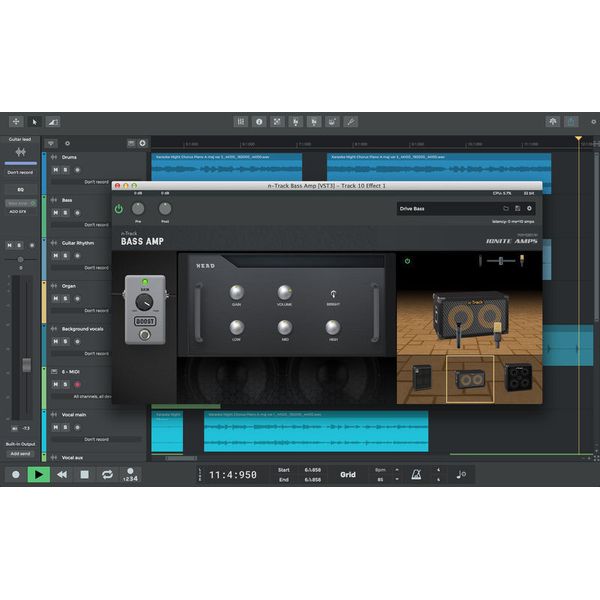
Task: Click the drum kit icon in the toolbar
Action: tap(332, 122)
